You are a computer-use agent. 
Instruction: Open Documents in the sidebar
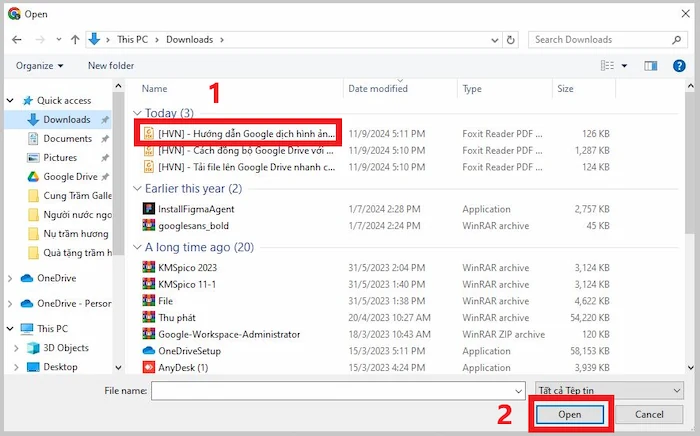[67, 139]
